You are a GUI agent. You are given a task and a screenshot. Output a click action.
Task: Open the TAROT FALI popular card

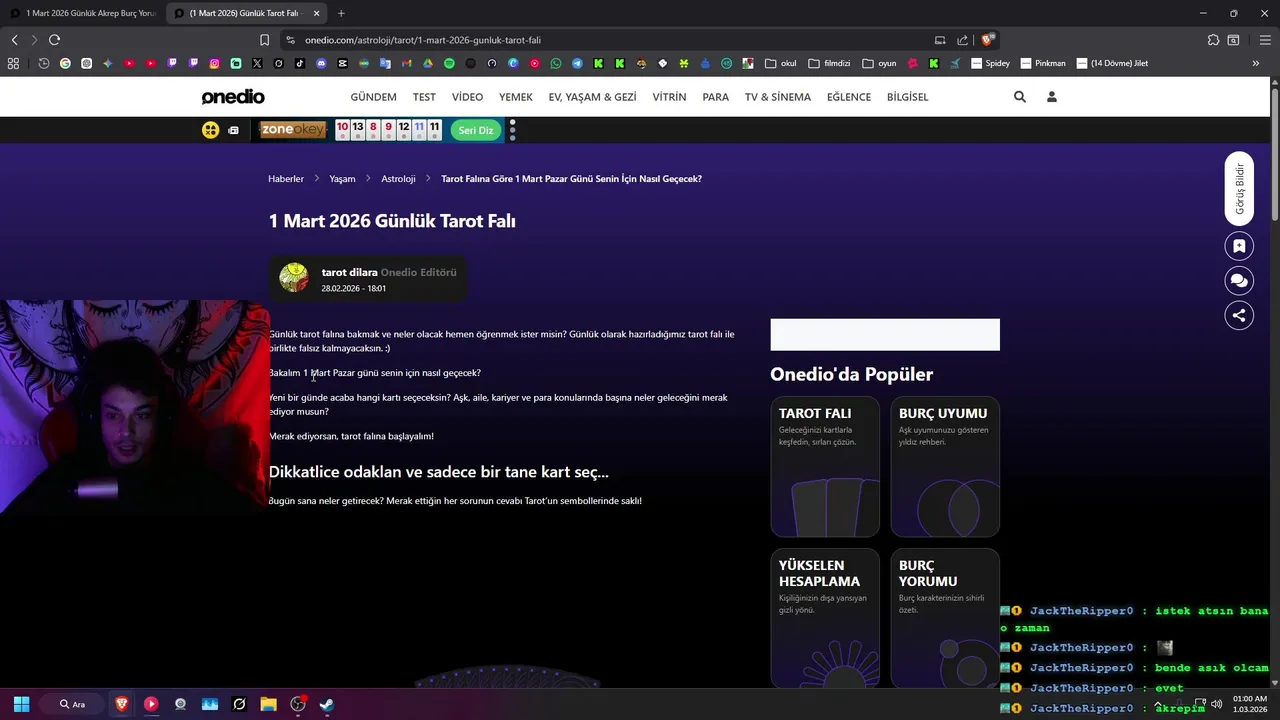coord(825,467)
